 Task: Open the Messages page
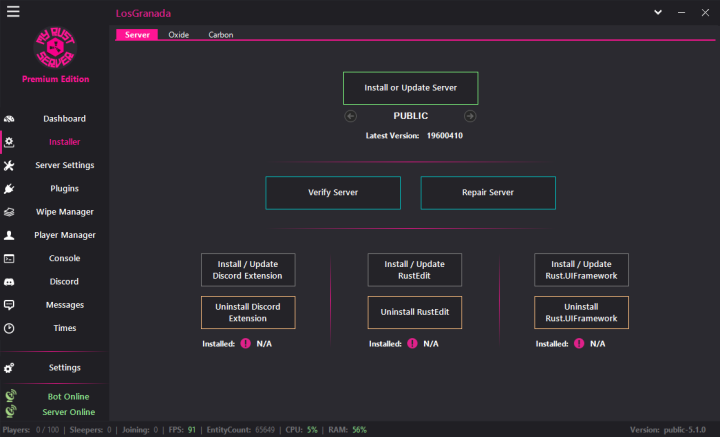[65, 305]
